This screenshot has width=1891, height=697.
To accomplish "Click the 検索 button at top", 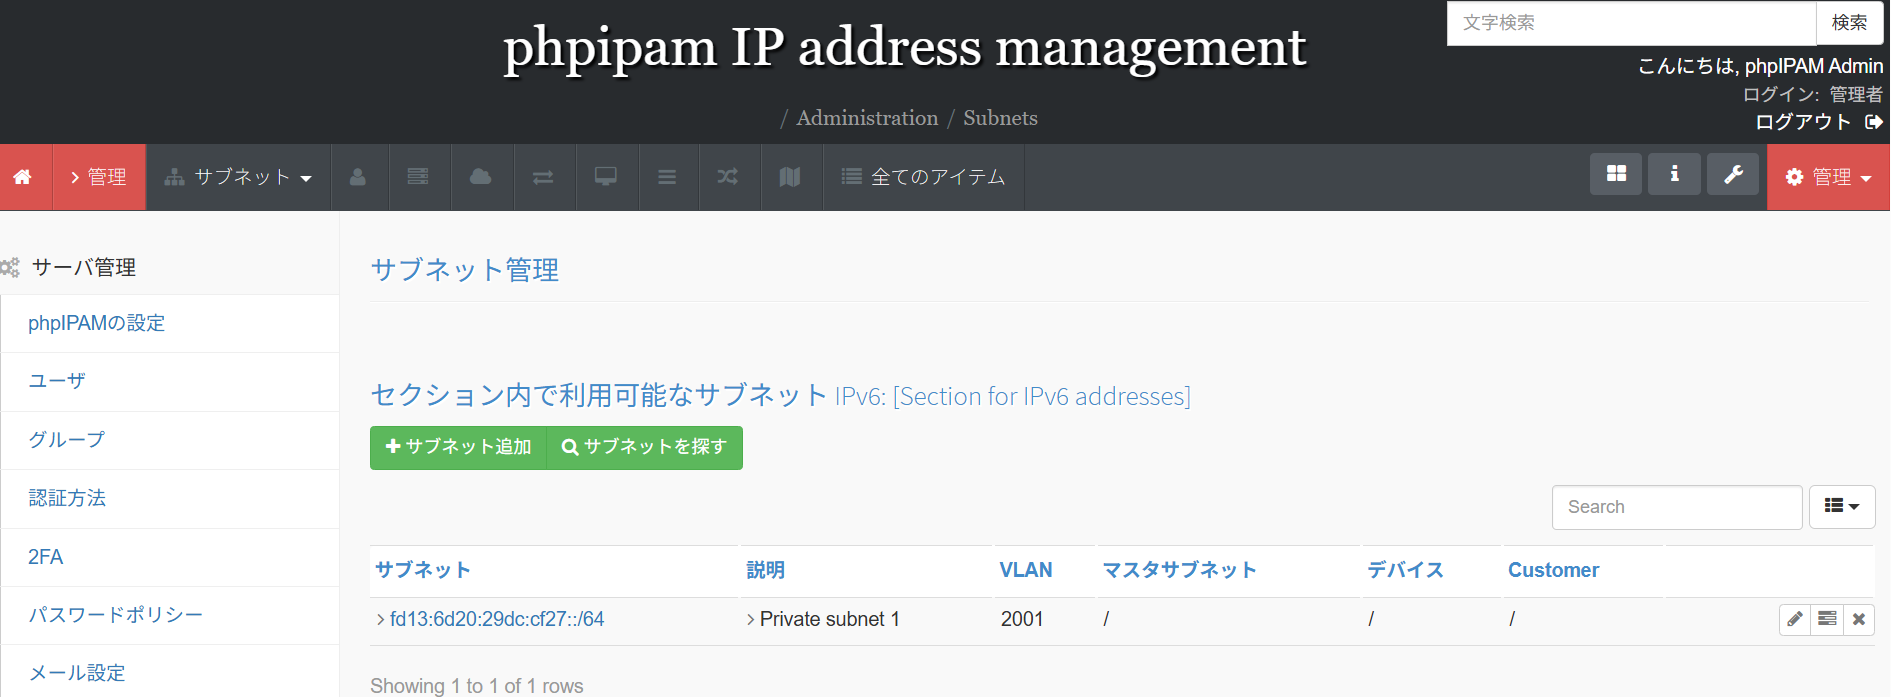I will tap(1850, 23).
